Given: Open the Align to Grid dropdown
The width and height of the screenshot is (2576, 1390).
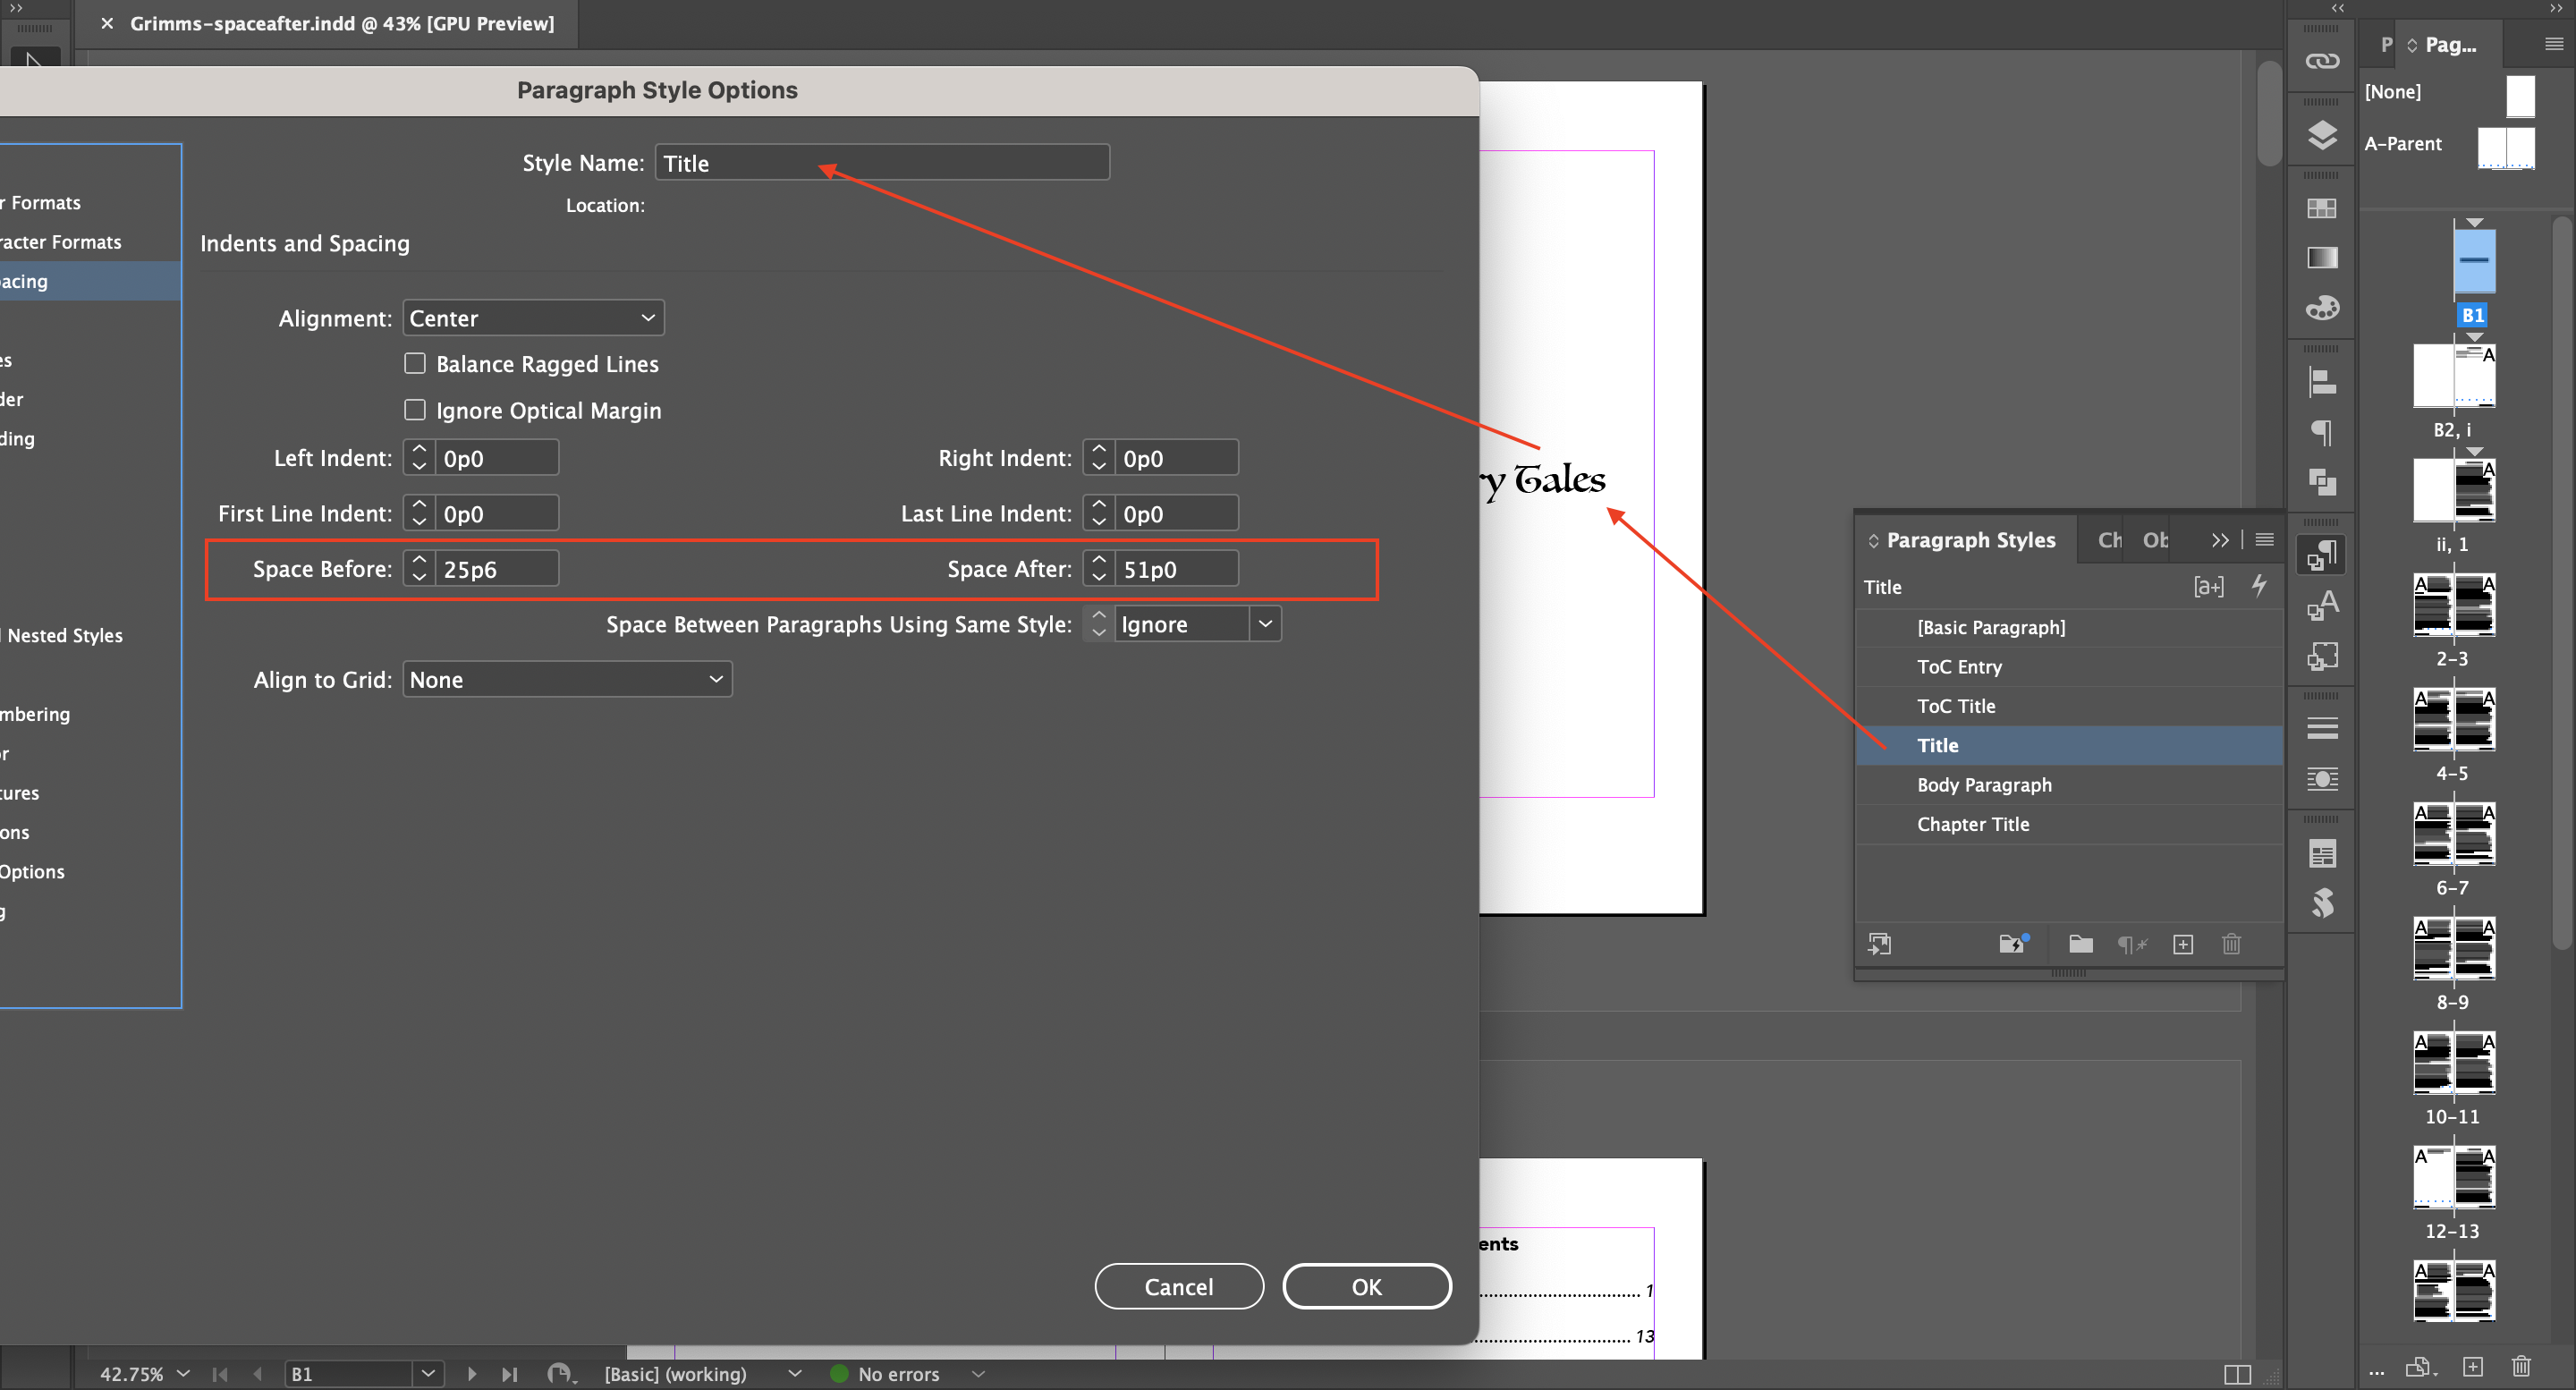Looking at the screenshot, I should [x=566, y=679].
